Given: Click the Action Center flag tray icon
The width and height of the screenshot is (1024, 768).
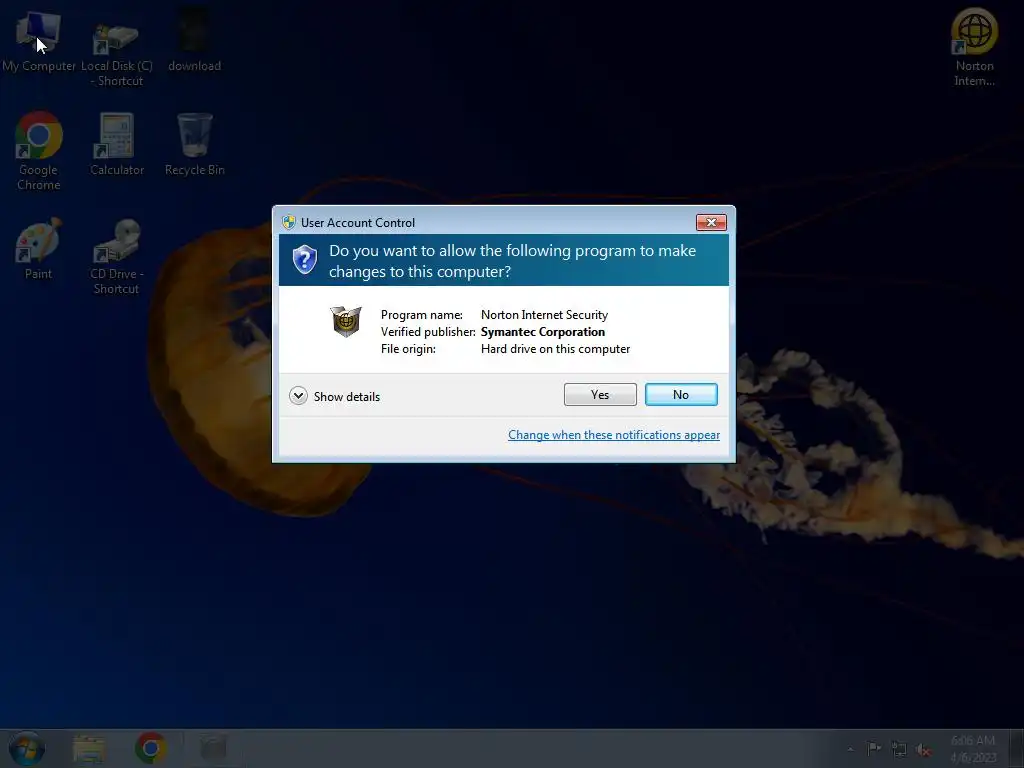Looking at the screenshot, I should tap(873, 749).
